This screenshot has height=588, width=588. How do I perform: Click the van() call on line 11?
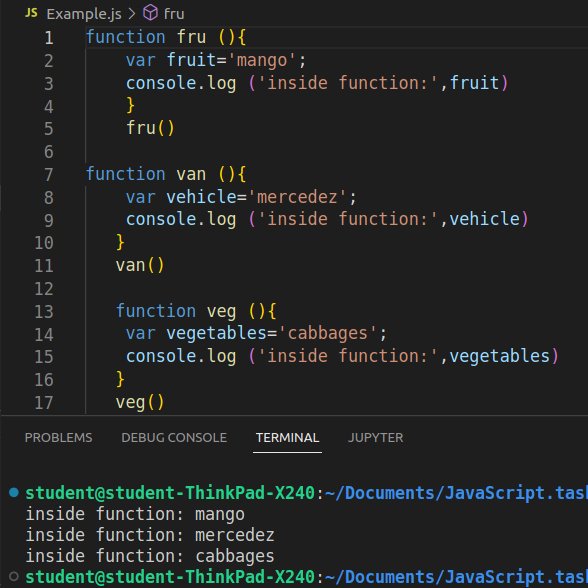(140, 266)
